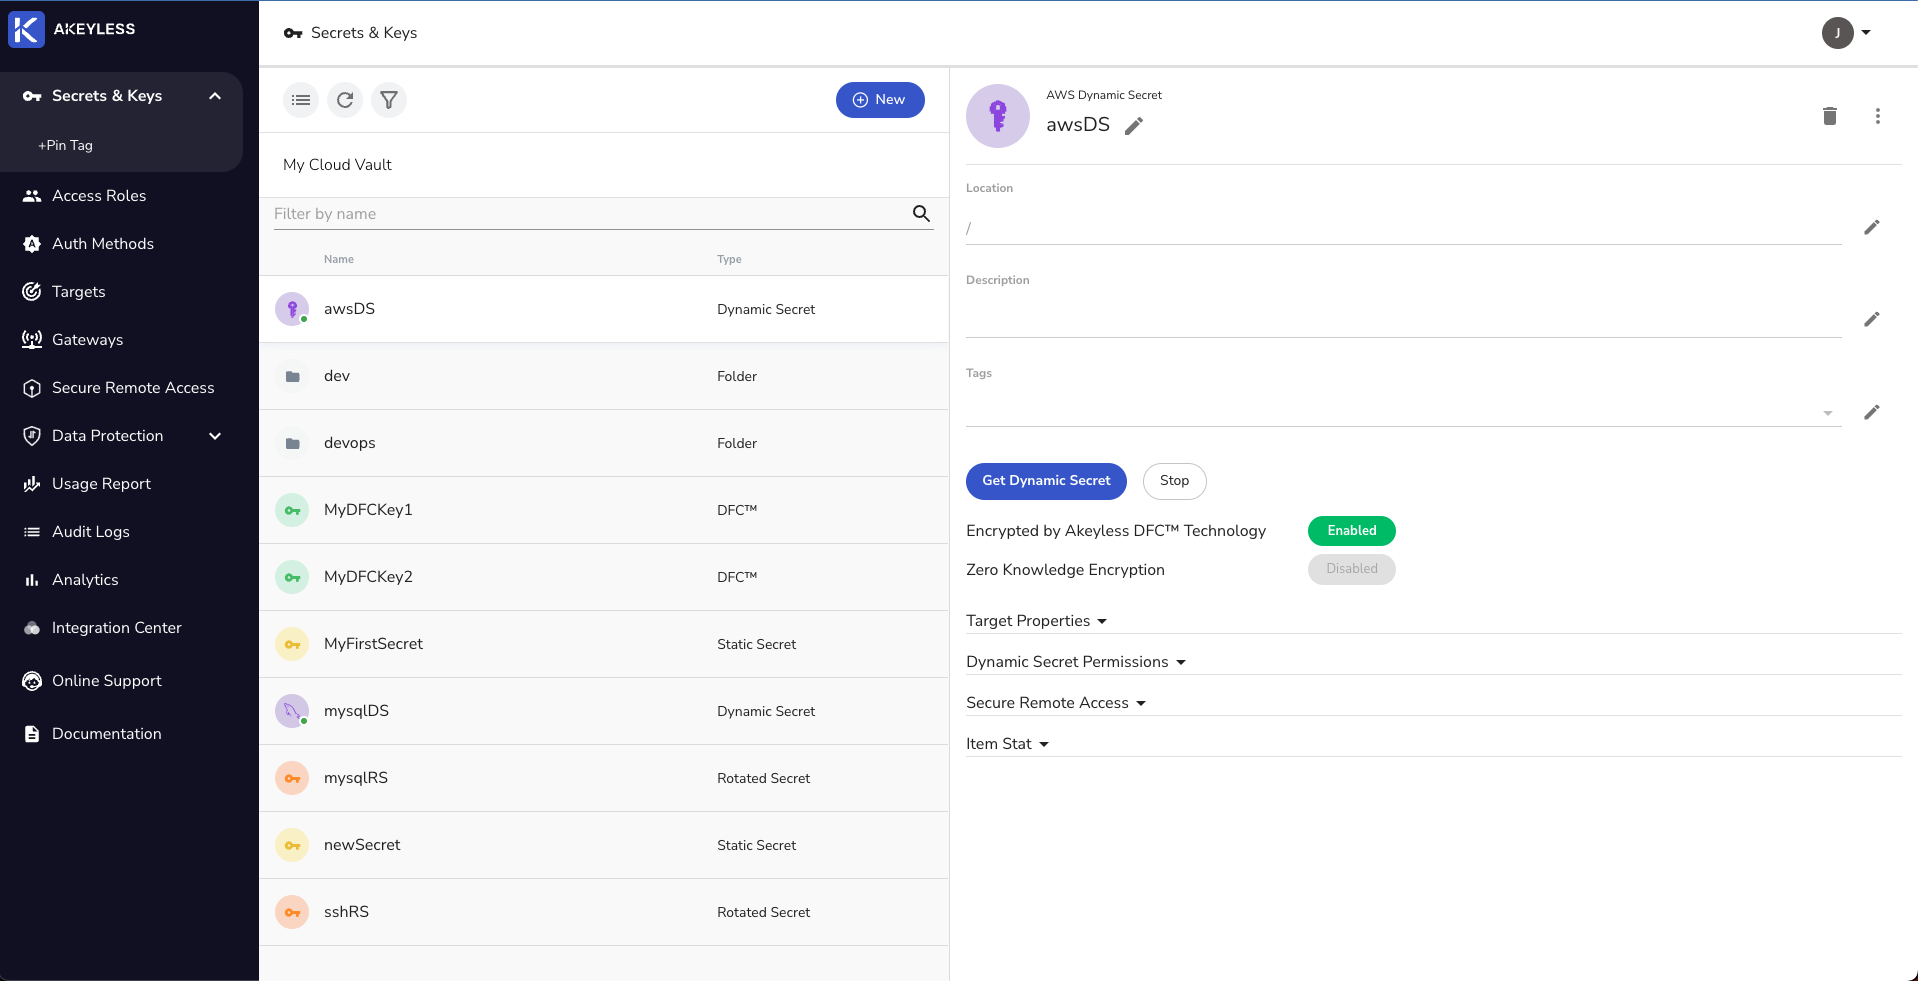The height and width of the screenshot is (981, 1918).
Task: Open the devops folder name
Action: tap(350, 443)
